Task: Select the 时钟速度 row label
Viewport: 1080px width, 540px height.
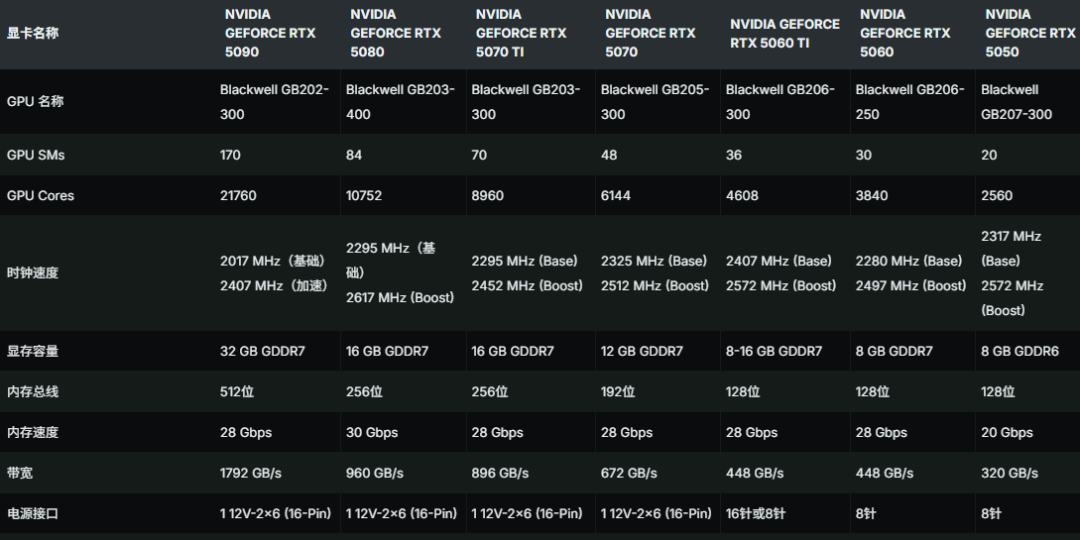Action: pyautogui.click(x=33, y=273)
